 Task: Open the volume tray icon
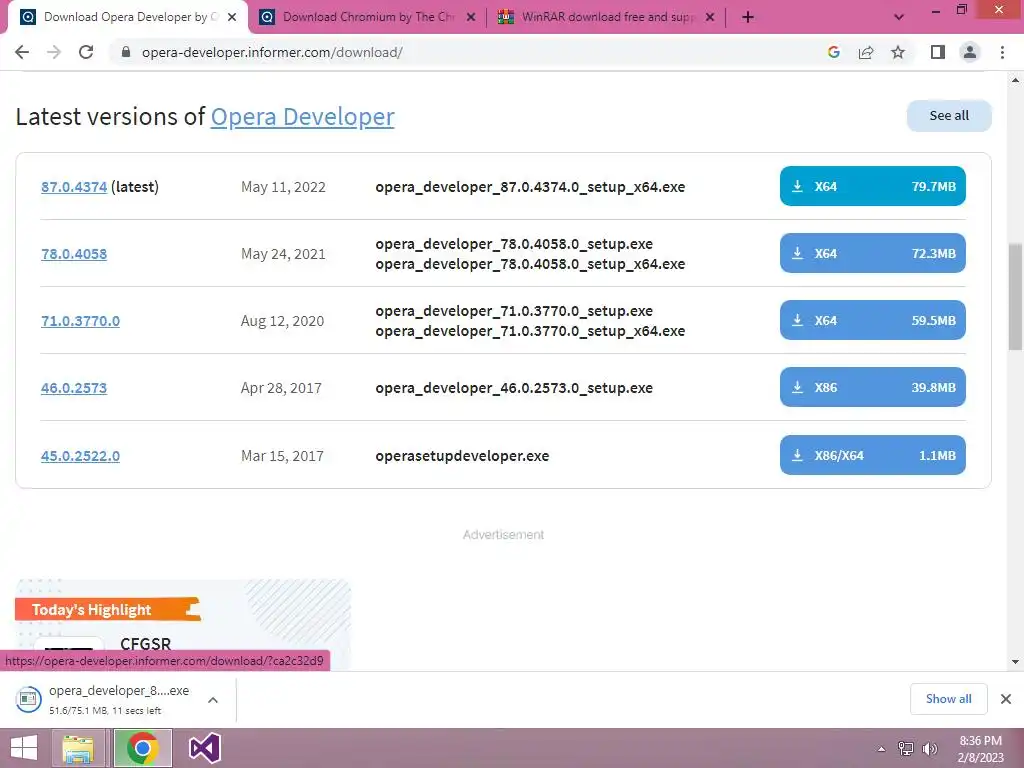(x=929, y=749)
